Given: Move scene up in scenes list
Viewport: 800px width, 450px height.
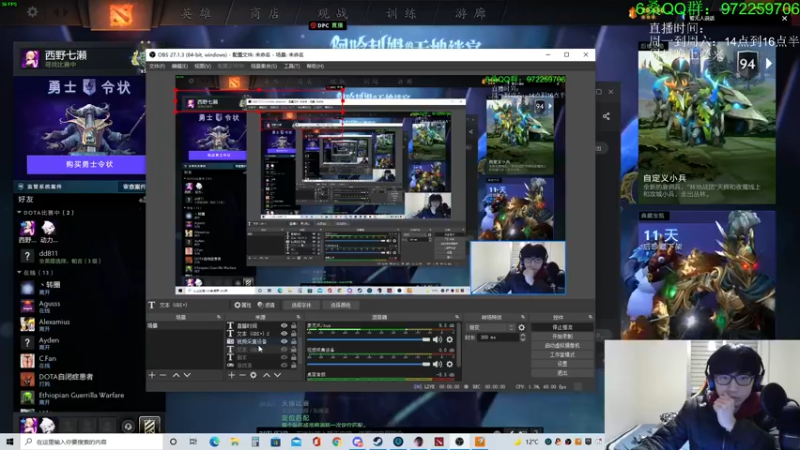Looking at the screenshot, I should 176,375.
